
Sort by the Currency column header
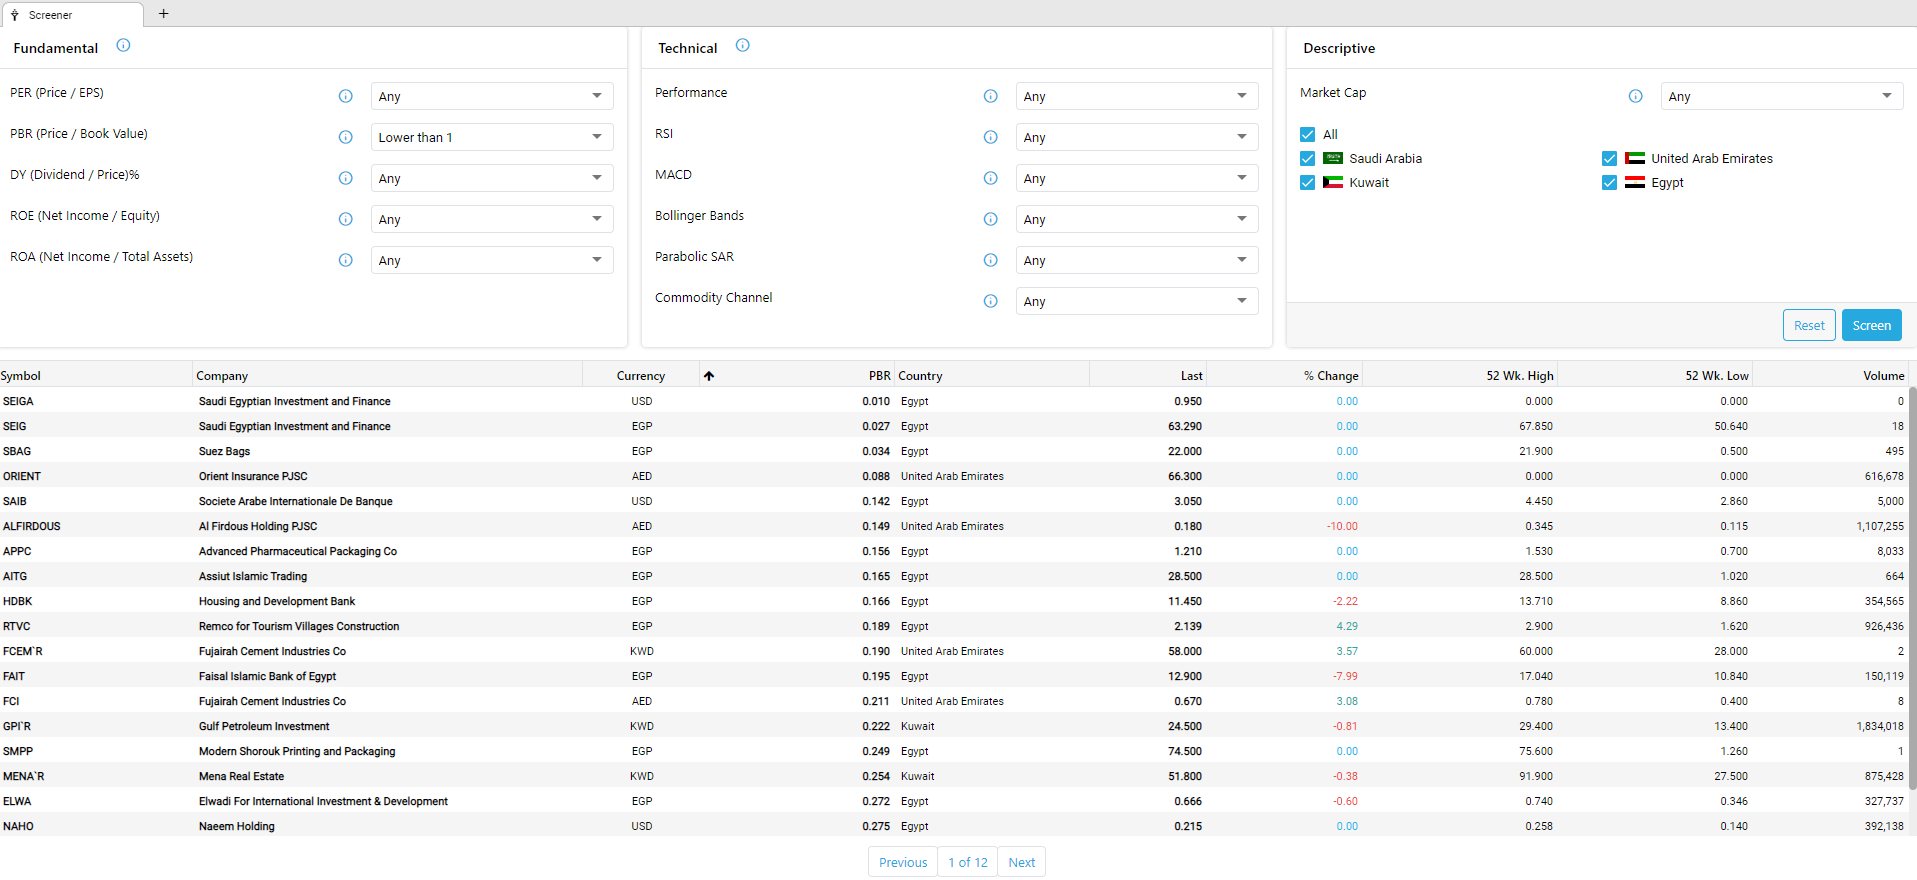point(640,376)
